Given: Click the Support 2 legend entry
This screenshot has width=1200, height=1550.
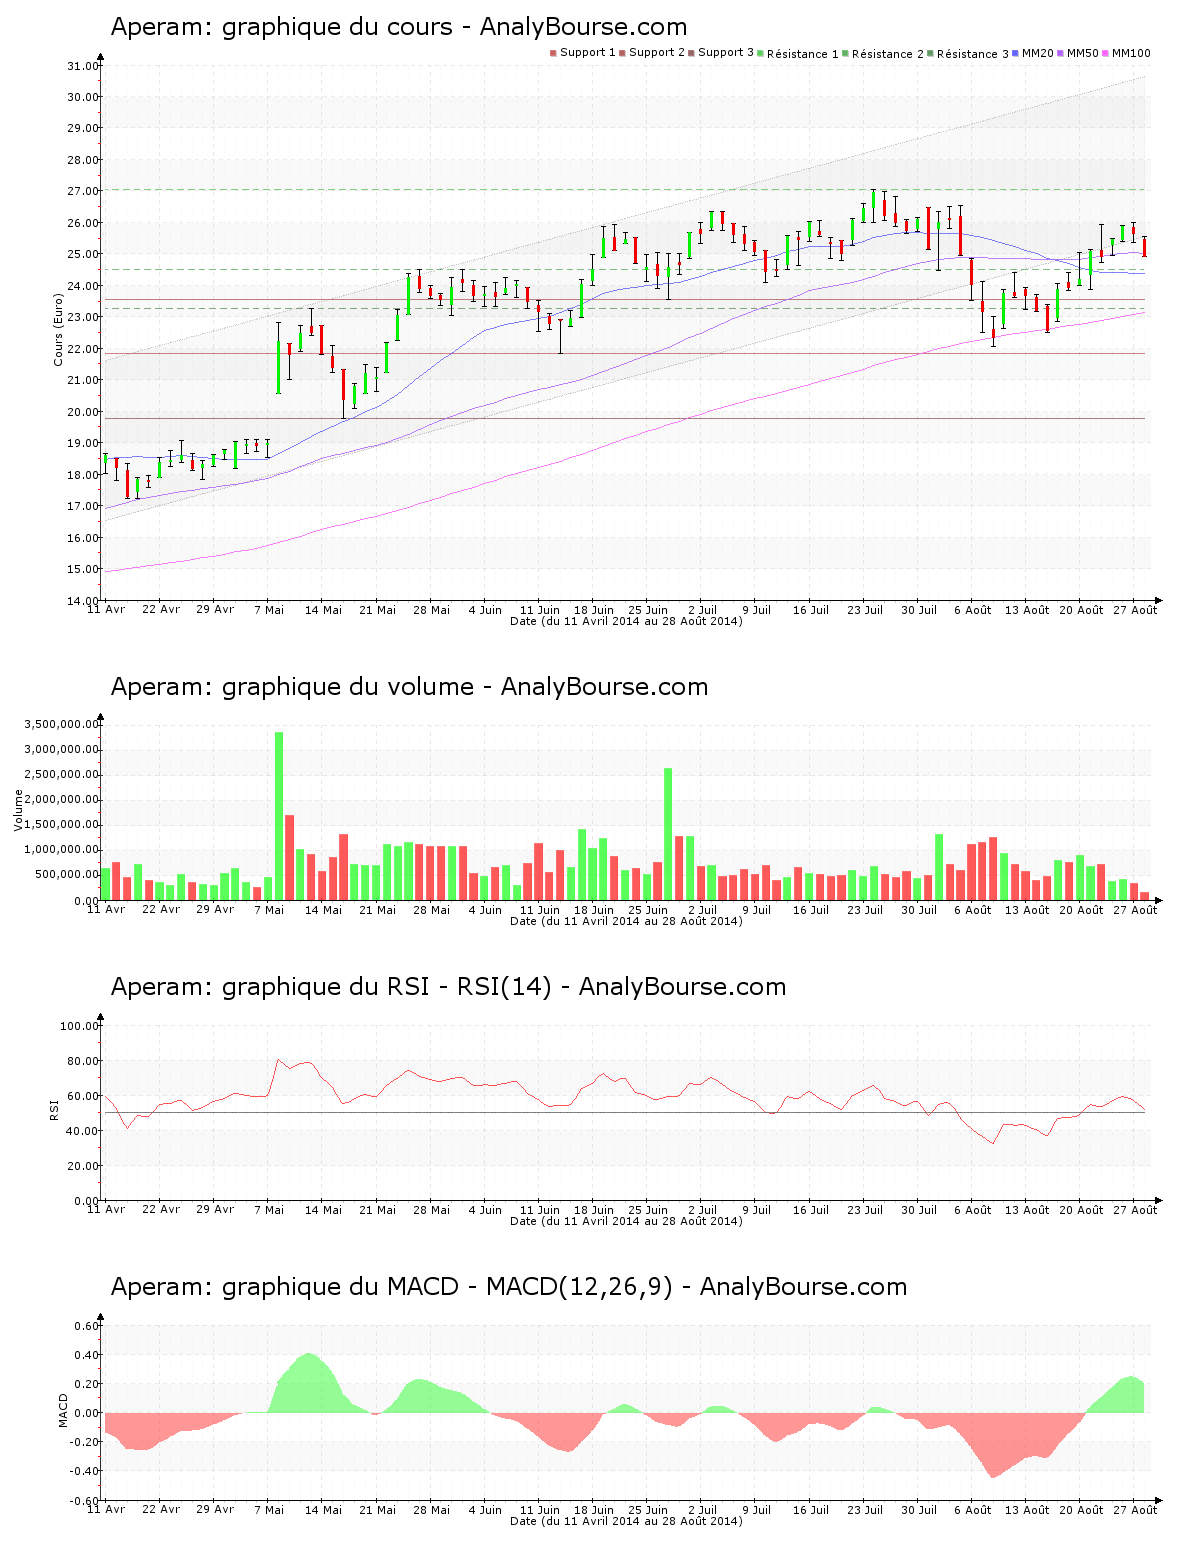Looking at the screenshot, I should coord(652,53).
